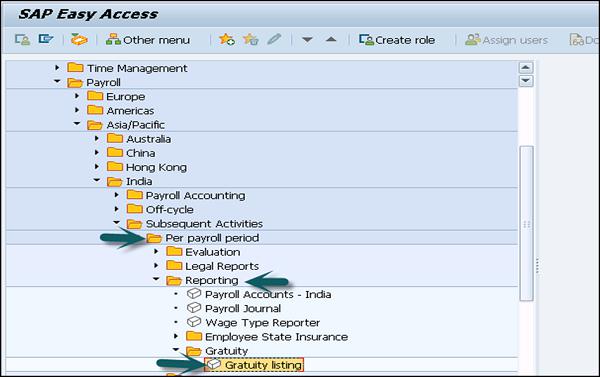Open the SAP Business Workplace icon
The width and height of the screenshot is (600, 377).
tap(79, 40)
